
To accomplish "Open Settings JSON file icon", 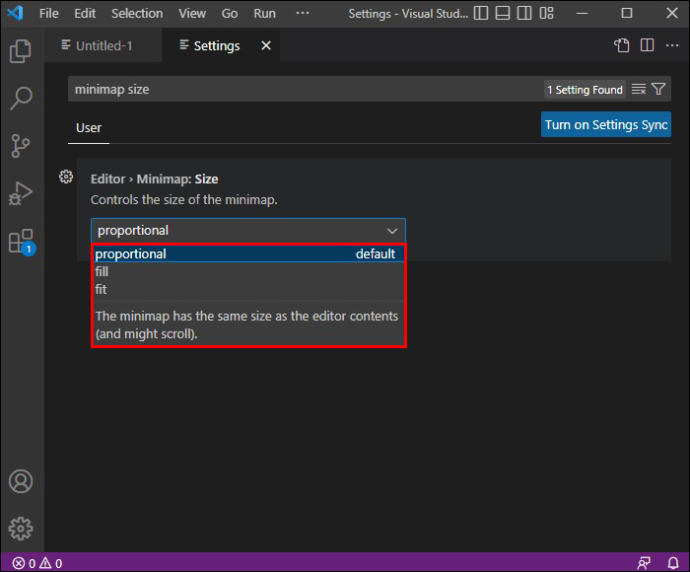I will [622, 45].
